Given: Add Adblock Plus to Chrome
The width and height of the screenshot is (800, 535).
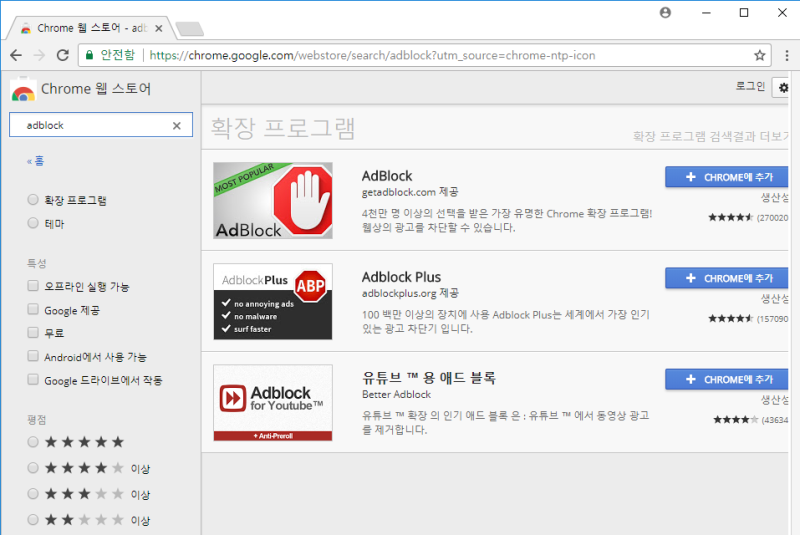Looking at the screenshot, I should 727,278.
